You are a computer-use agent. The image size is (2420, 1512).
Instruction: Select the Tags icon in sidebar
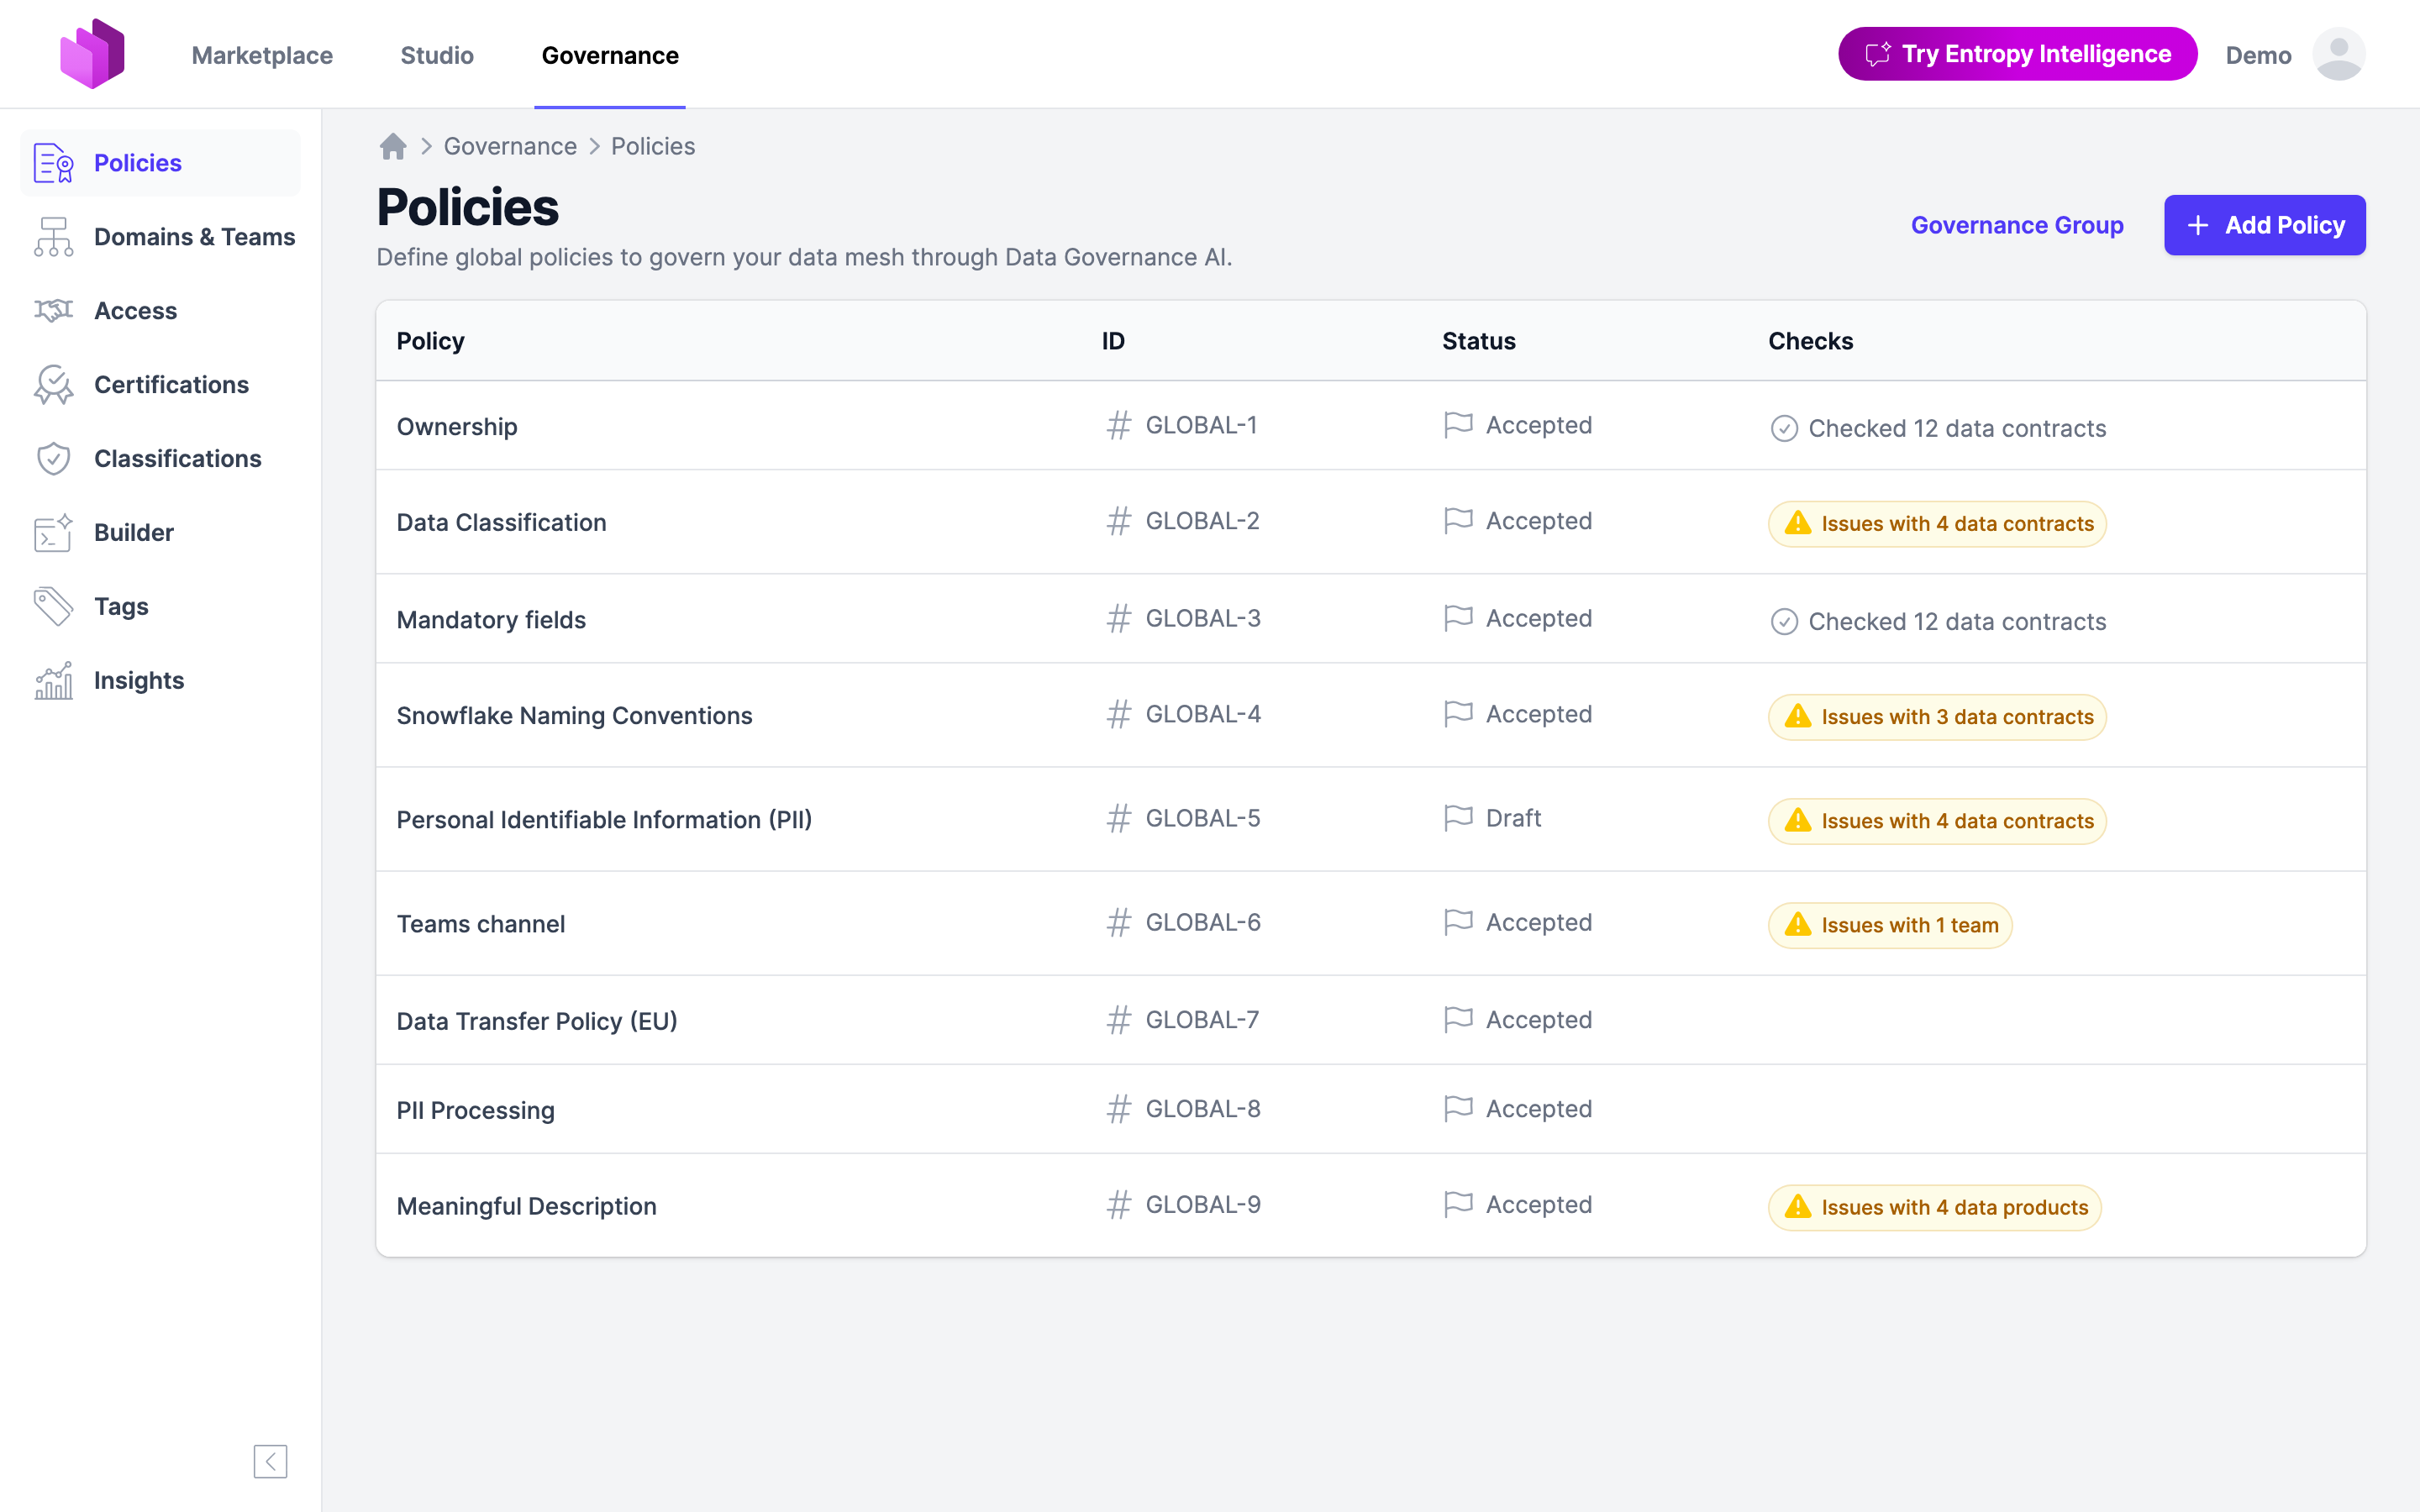pos(53,607)
